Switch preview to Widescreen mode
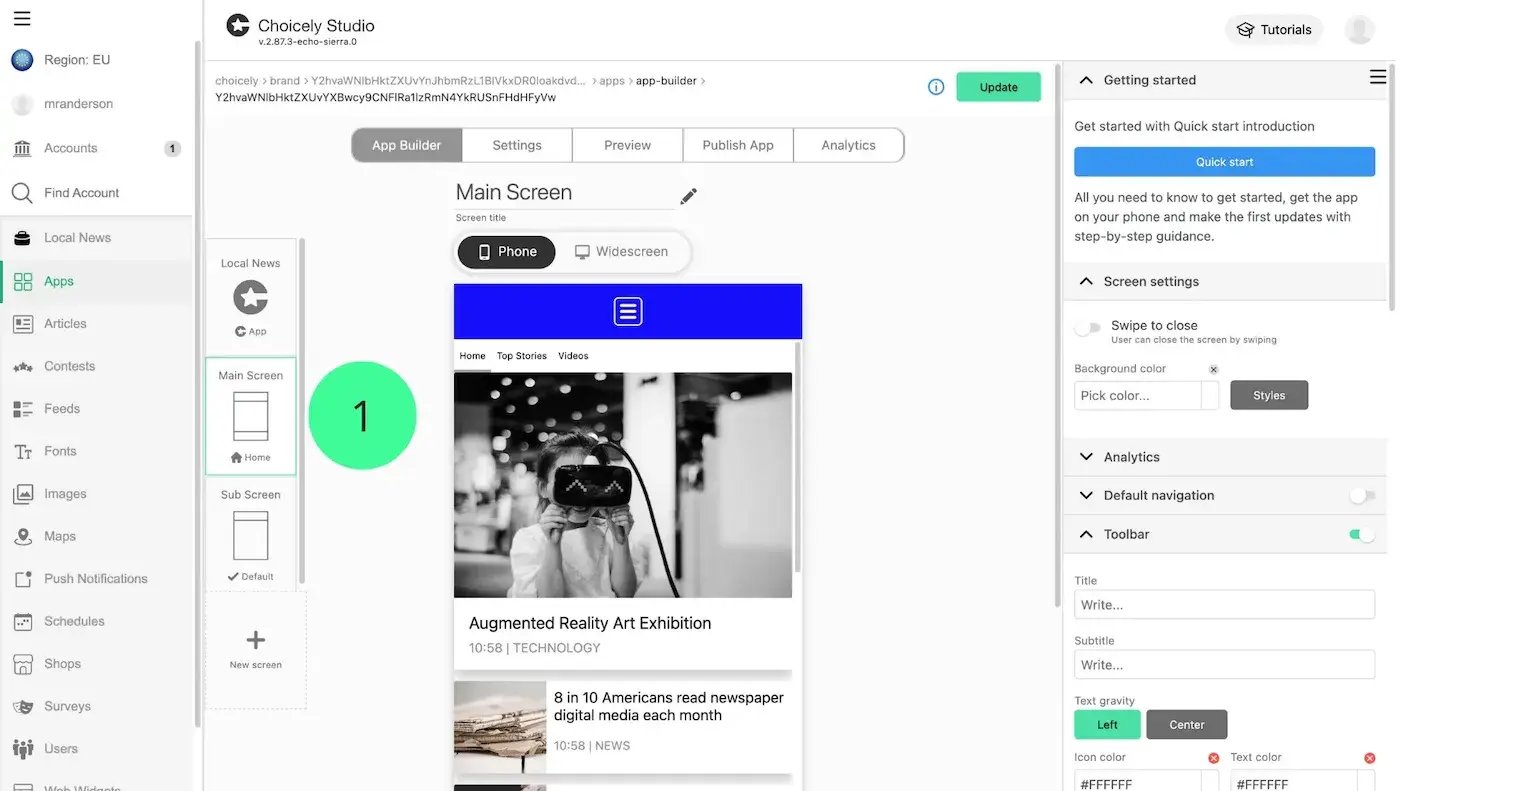 coord(621,252)
